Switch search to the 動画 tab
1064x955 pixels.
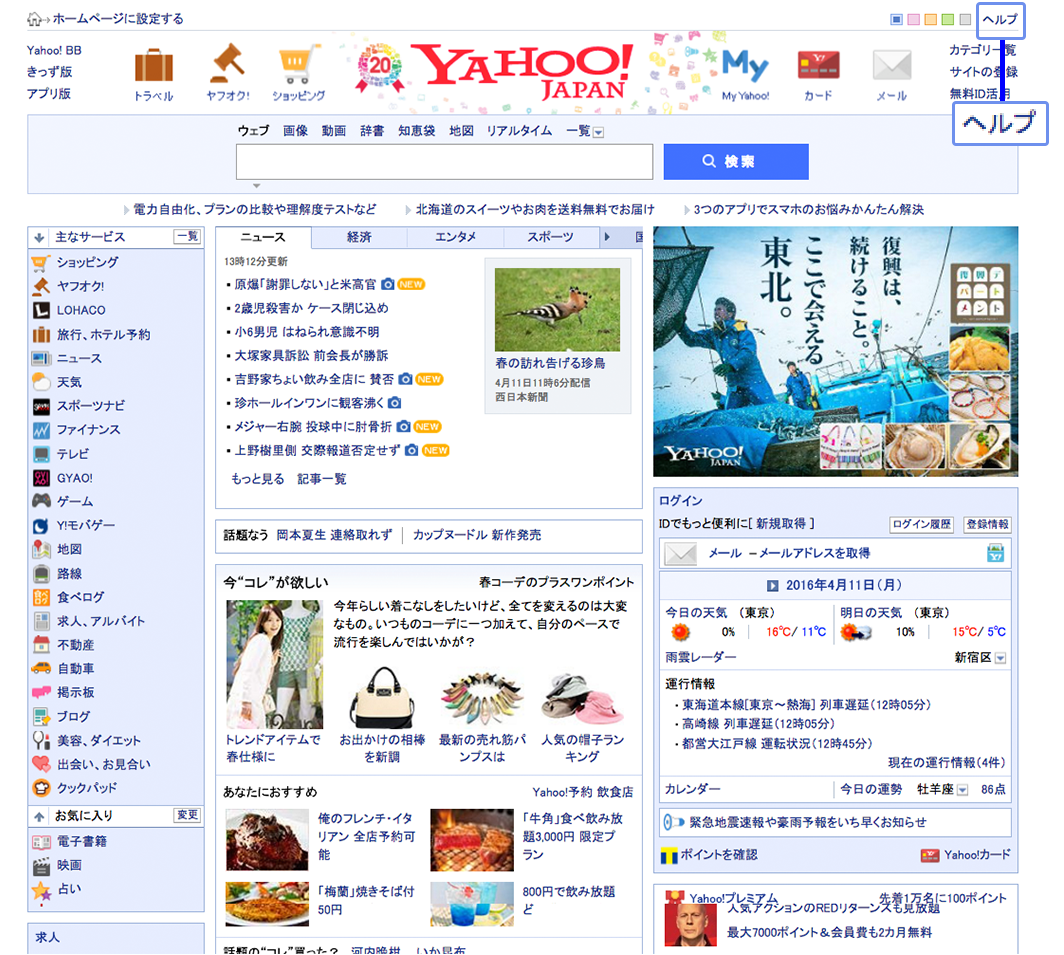click(334, 131)
